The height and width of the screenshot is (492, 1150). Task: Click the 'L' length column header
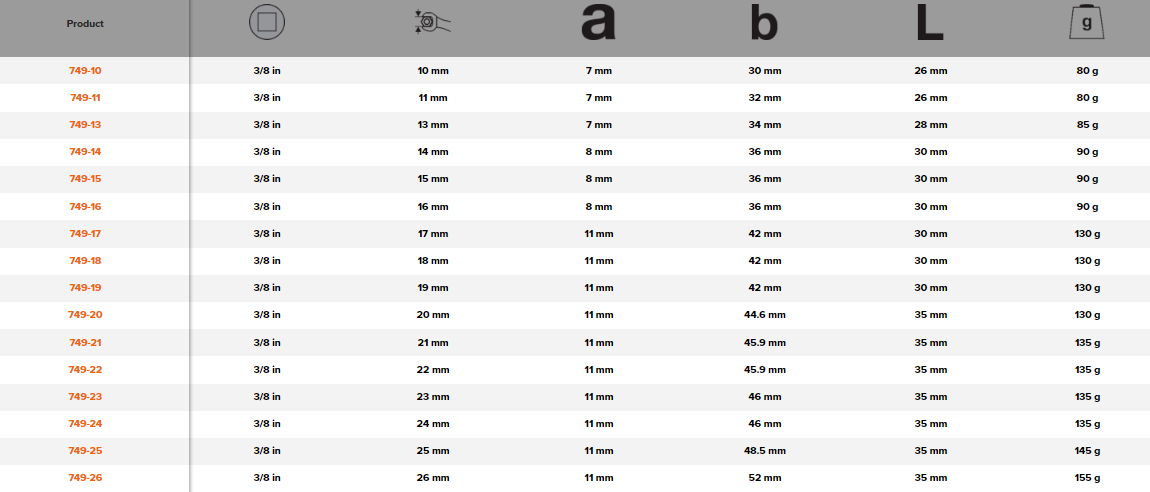tap(930, 25)
